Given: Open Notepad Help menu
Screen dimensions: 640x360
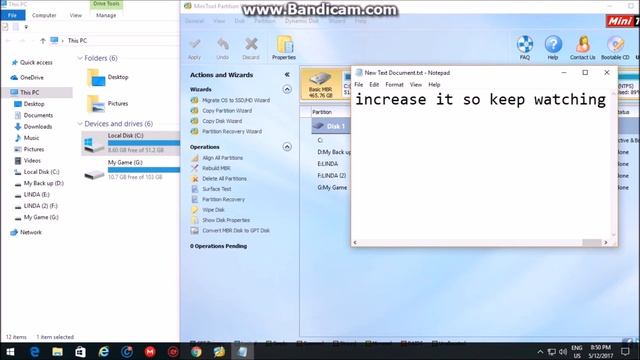Looking at the screenshot, I should (434, 84).
